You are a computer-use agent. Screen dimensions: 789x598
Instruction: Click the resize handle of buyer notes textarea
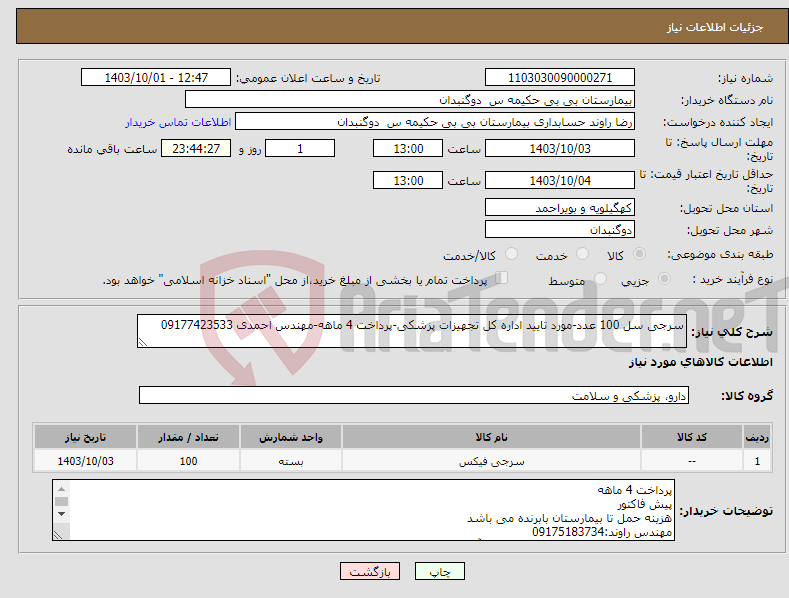pyautogui.click(x=58, y=536)
